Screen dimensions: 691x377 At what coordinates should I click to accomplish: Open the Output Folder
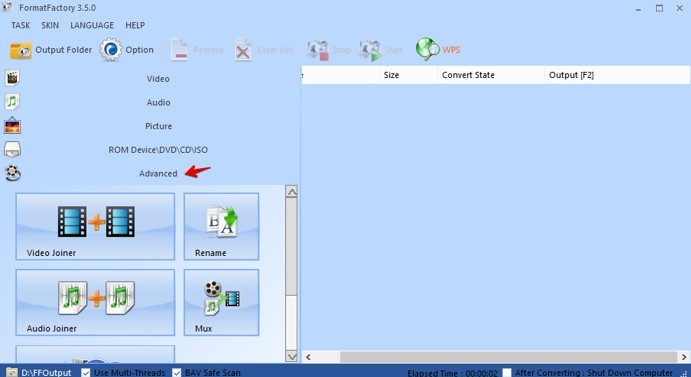click(51, 50)
